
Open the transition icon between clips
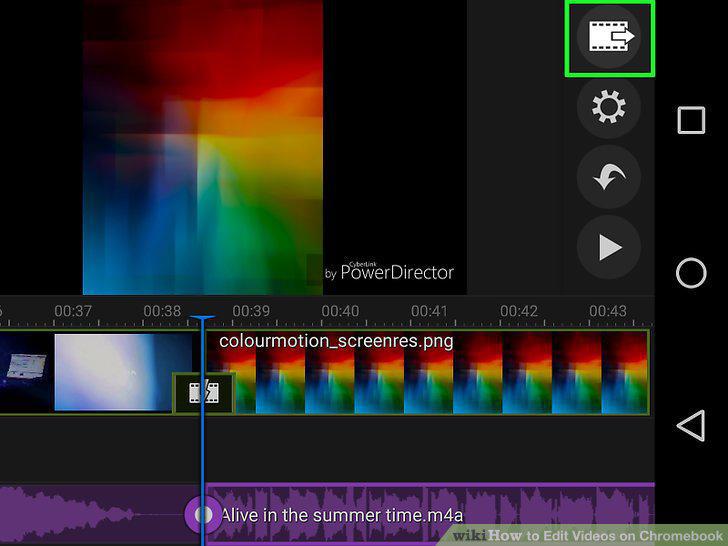[203, 393]
